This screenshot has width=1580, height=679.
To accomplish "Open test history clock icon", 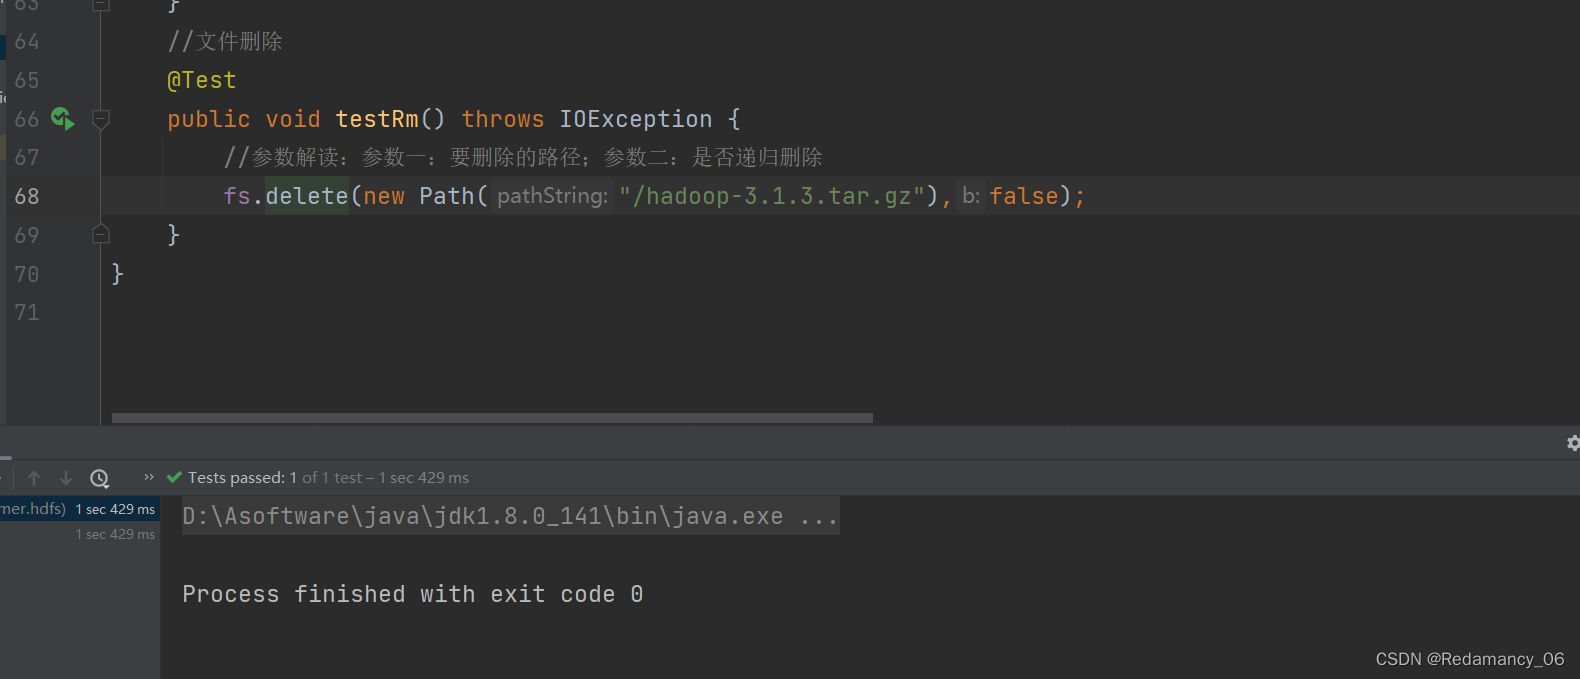I will pos(99,478).
